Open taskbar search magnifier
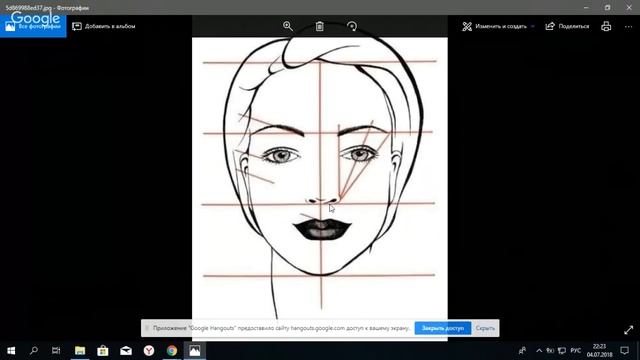 pyautogui.click(x=34, y=350)
